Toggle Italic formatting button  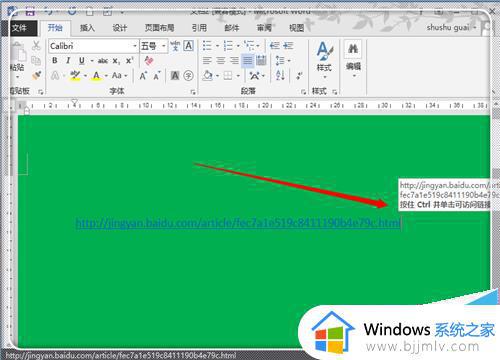click(68, 61)
